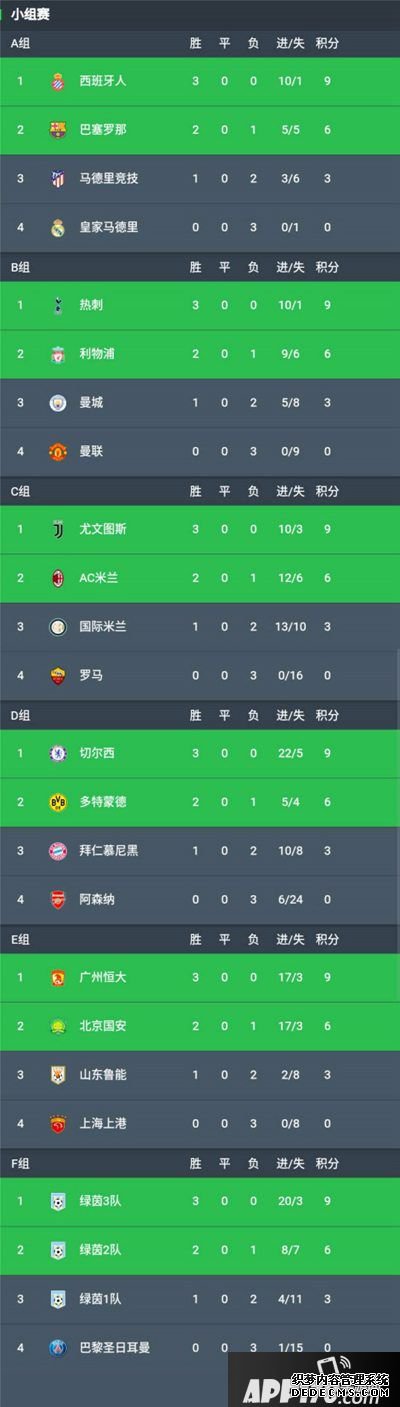
Task: Open the 小组赛 tab header
Action: pyautogui.click(x=32, y=14)
